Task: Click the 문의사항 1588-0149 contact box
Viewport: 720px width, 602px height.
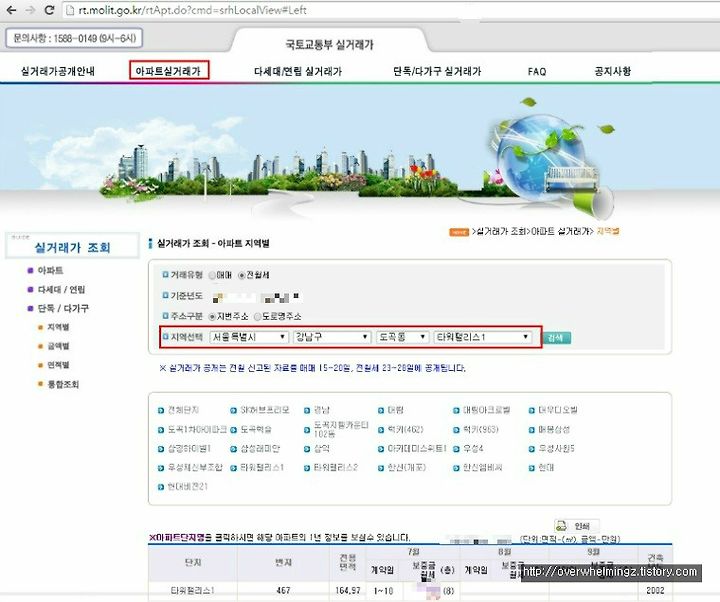Action: click(74, 38)
